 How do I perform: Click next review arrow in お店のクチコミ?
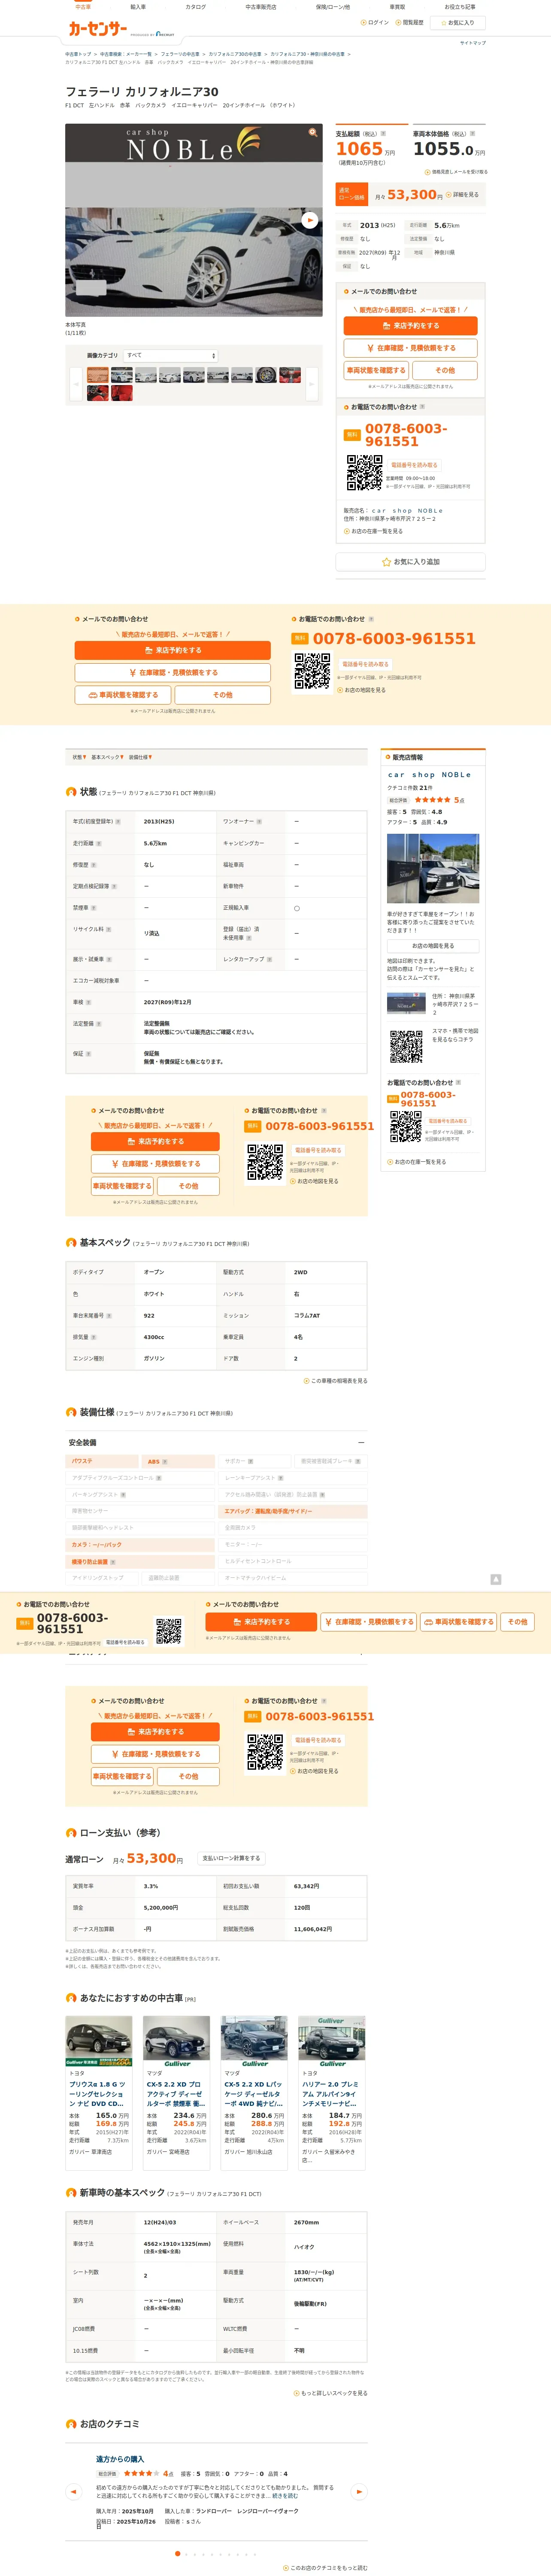(x=359, y=2491)
